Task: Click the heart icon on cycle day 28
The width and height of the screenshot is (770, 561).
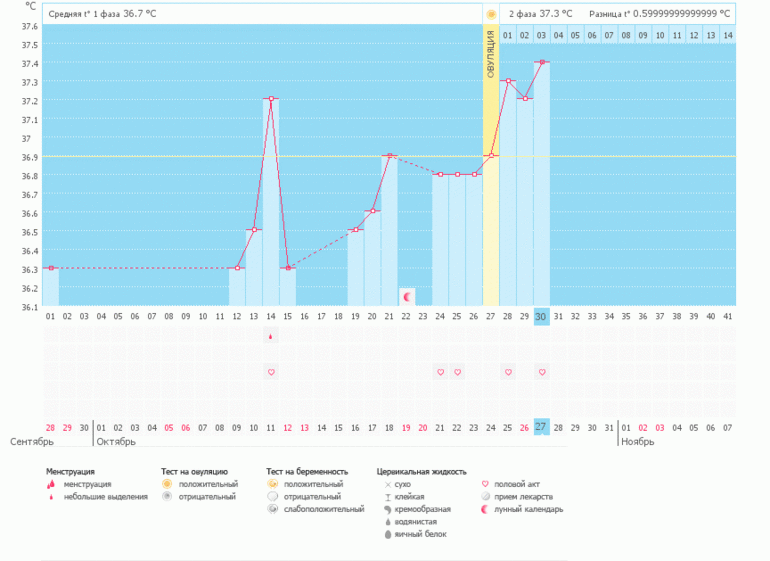Action: (x=508, y=372)
